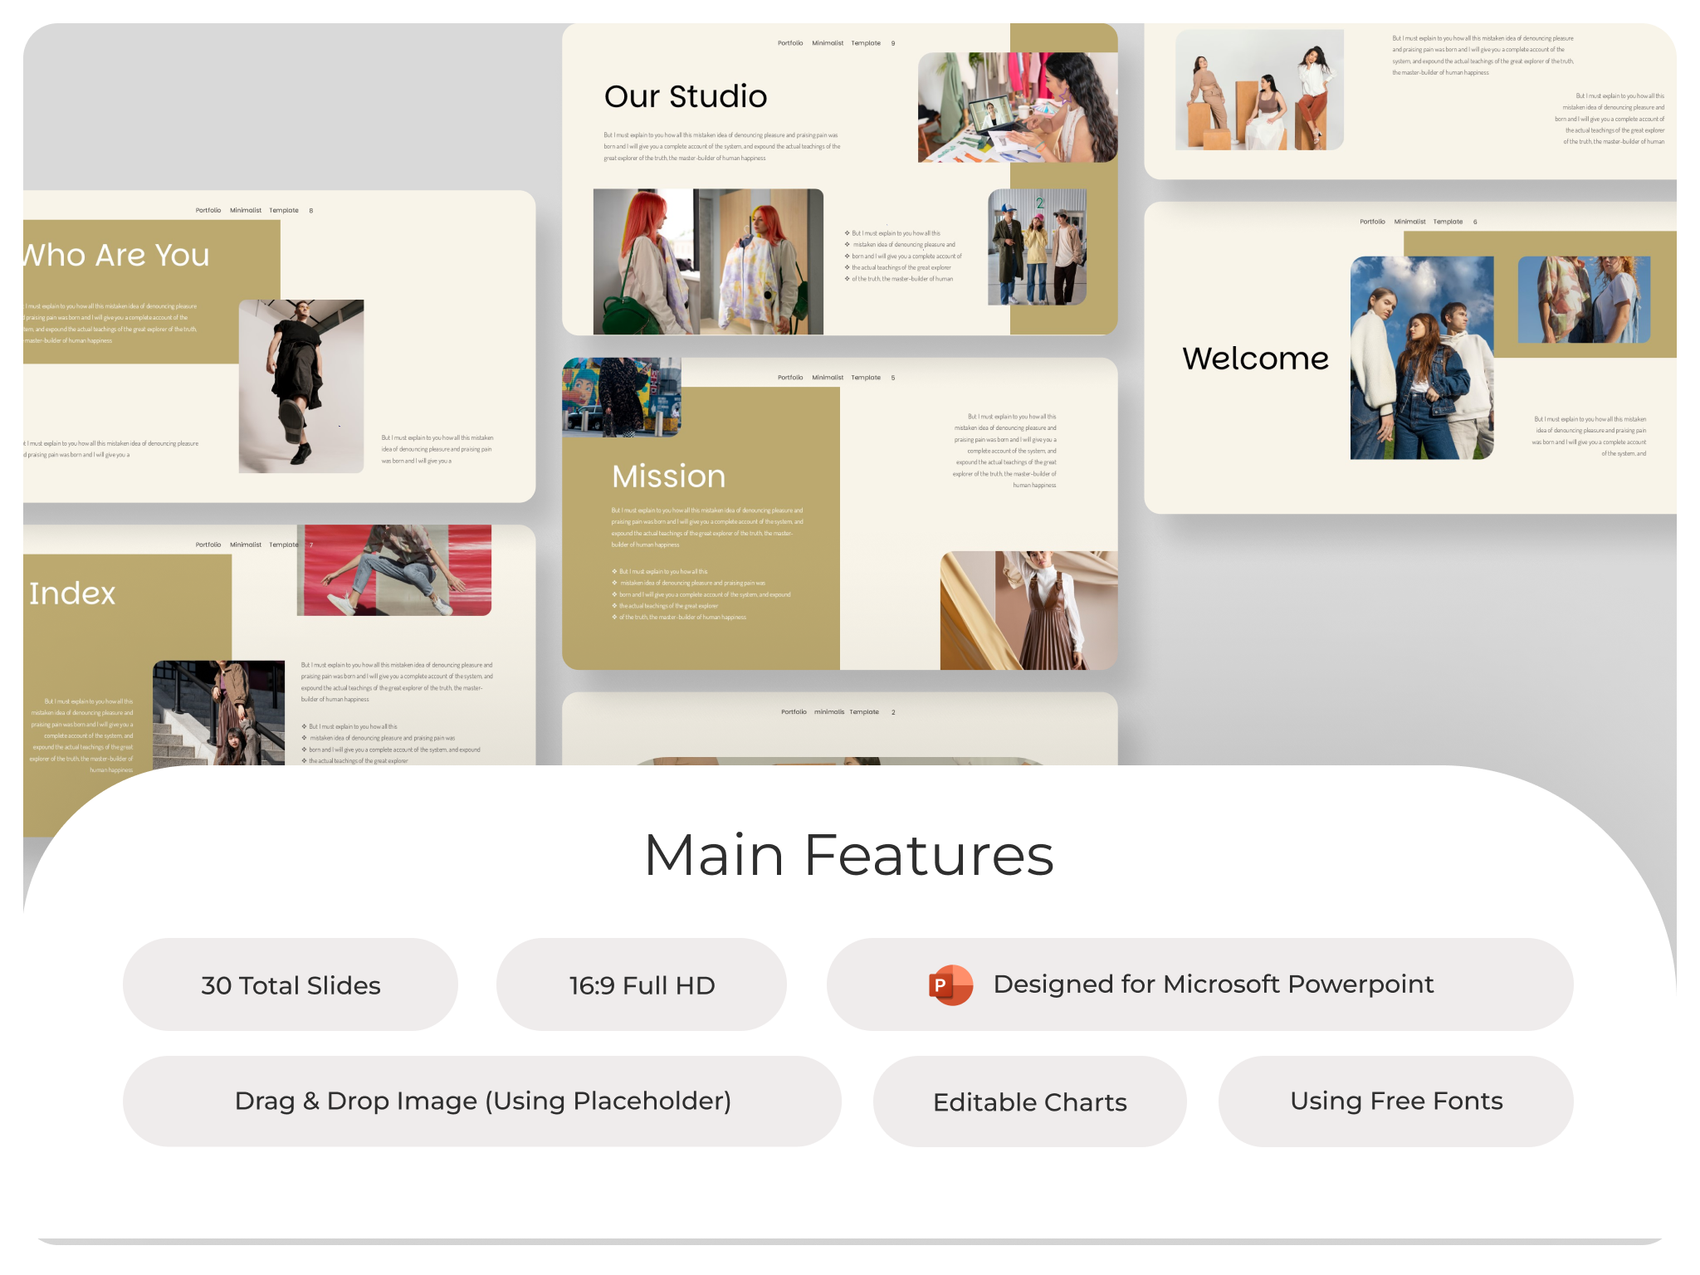The height and width of the screenshot is (1275, 1700).
Task: Click the Mission title text
Action: [x=669, y=476]
